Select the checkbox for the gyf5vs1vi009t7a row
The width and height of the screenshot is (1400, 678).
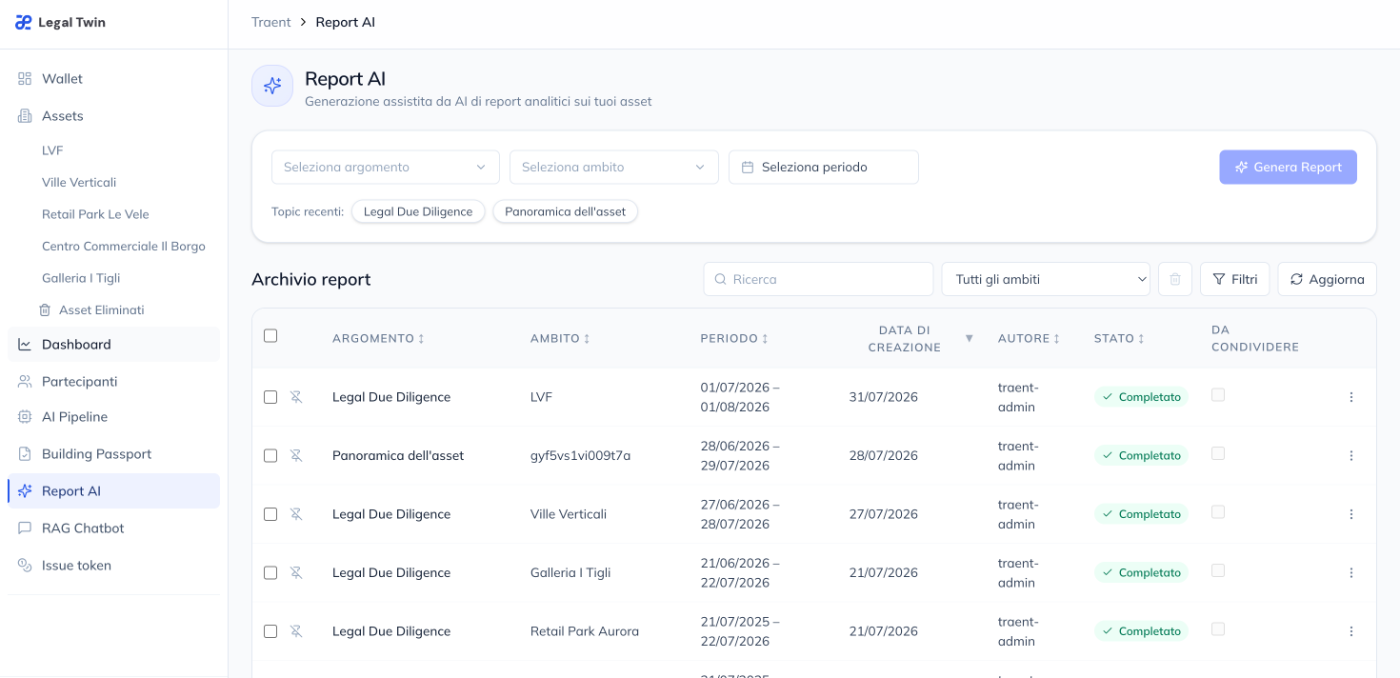pyautogui.click(x=270, y=455)
